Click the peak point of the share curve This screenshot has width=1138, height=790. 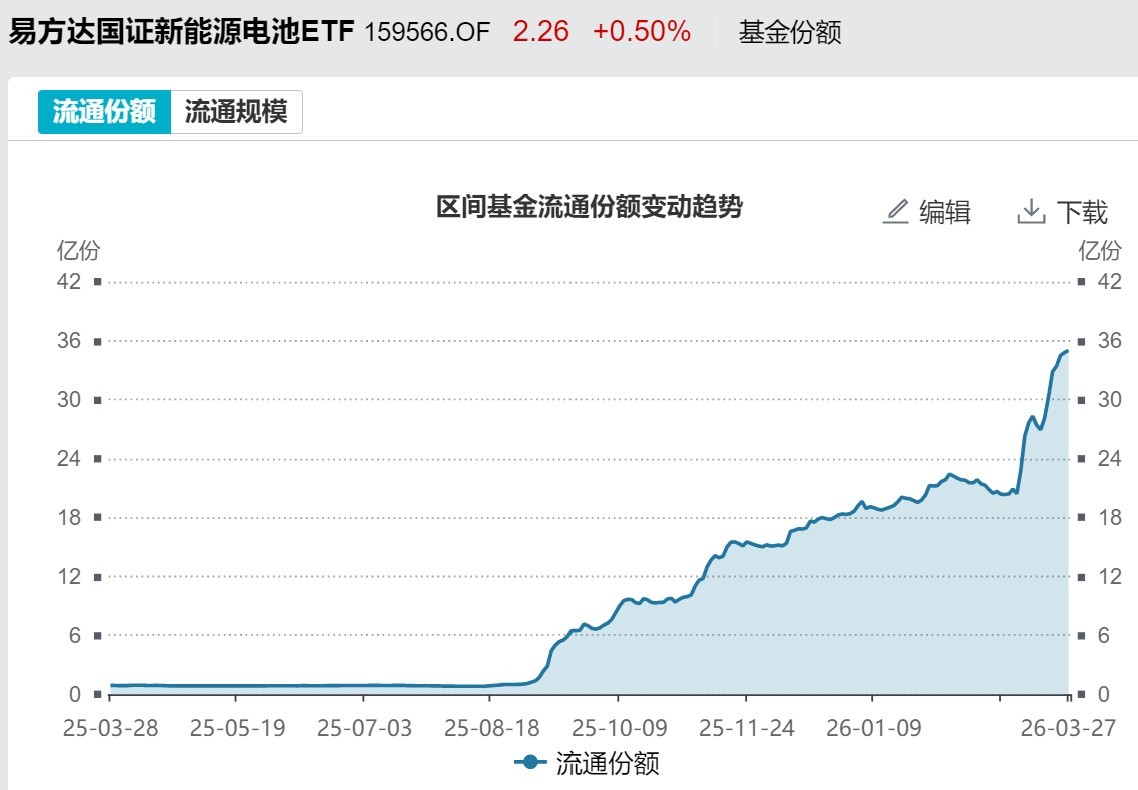pyautogui.click(x=1066, y=352)
